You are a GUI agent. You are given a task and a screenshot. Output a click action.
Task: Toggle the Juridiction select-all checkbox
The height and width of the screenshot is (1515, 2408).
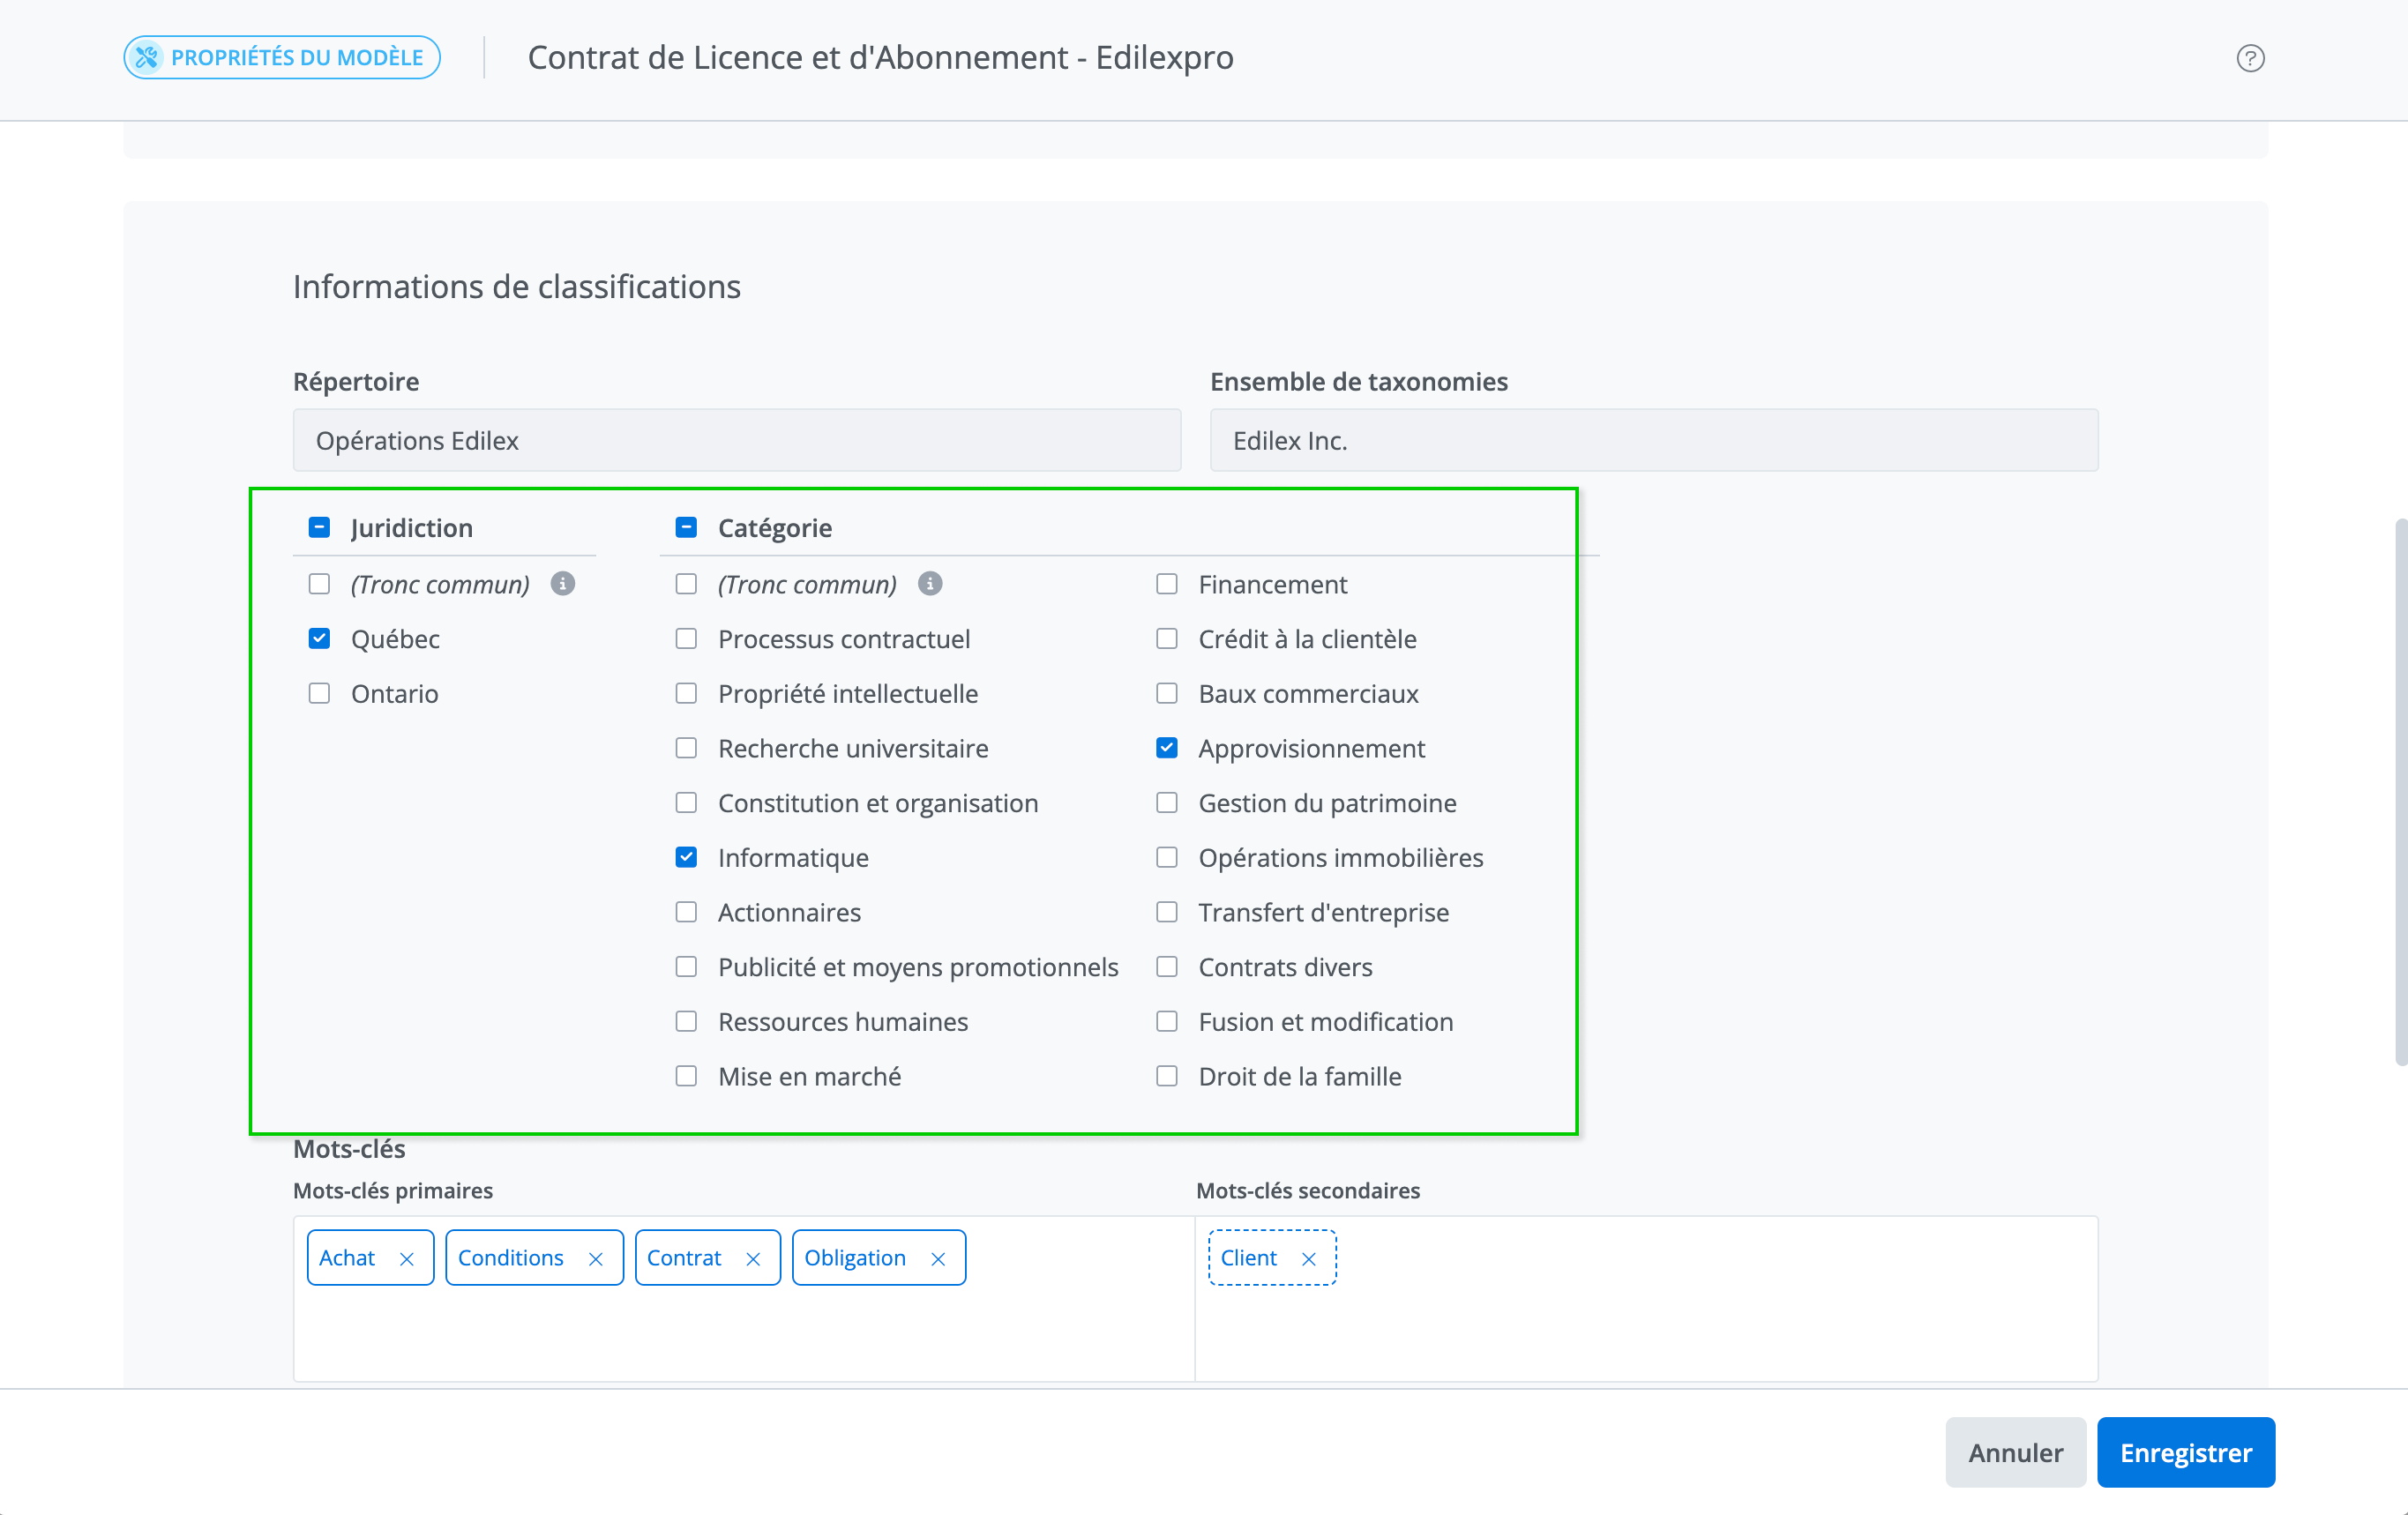pos(319,528)
